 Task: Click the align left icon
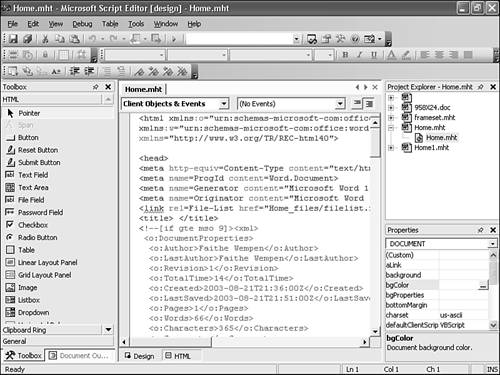coord(425,55)
